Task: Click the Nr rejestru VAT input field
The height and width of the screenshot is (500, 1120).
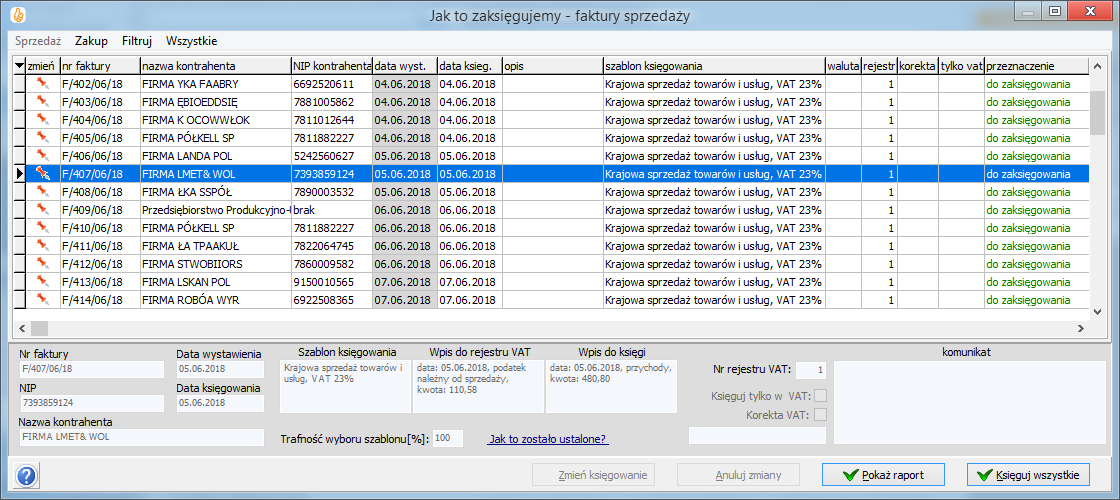Action: point(811,371)
